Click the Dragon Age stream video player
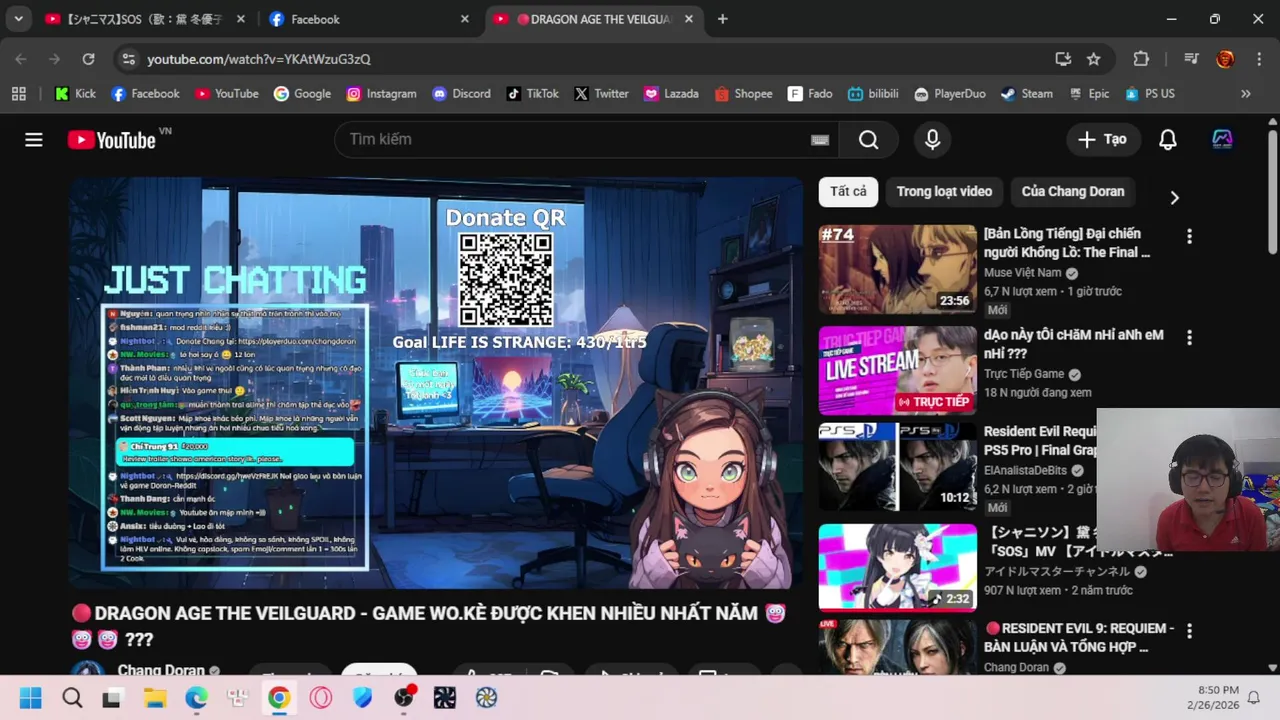This screenshot has width=1280, height=720. [436, 383]
